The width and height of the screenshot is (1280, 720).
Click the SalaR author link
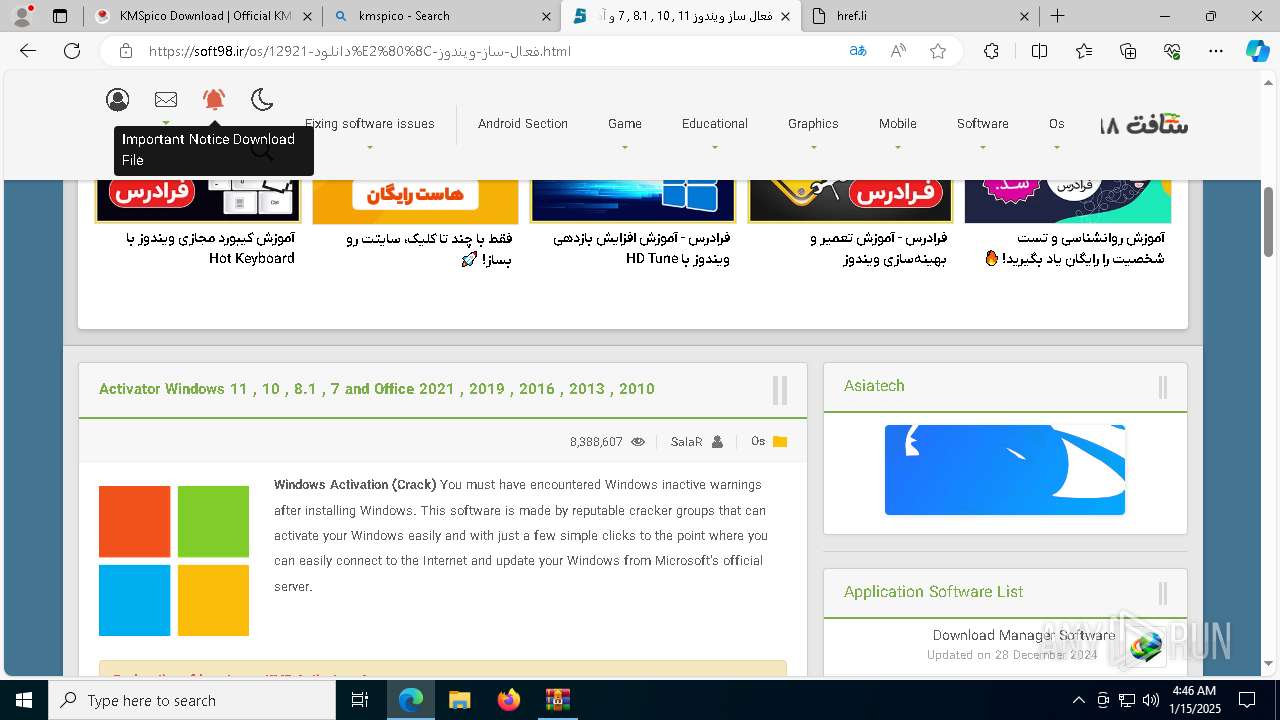click(686, 442)
